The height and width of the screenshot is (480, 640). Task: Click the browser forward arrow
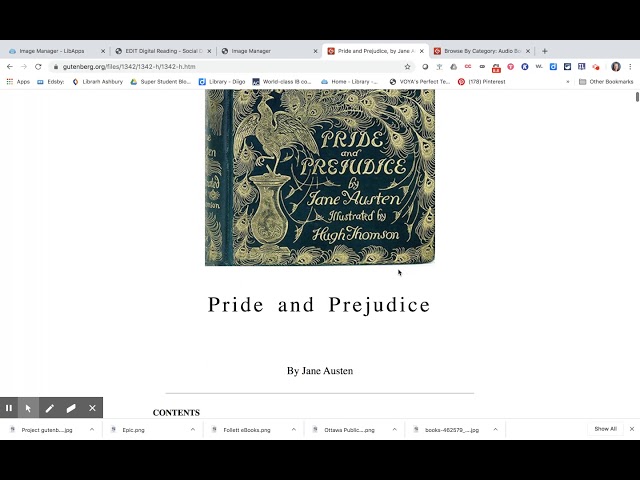tap(24, 67)
